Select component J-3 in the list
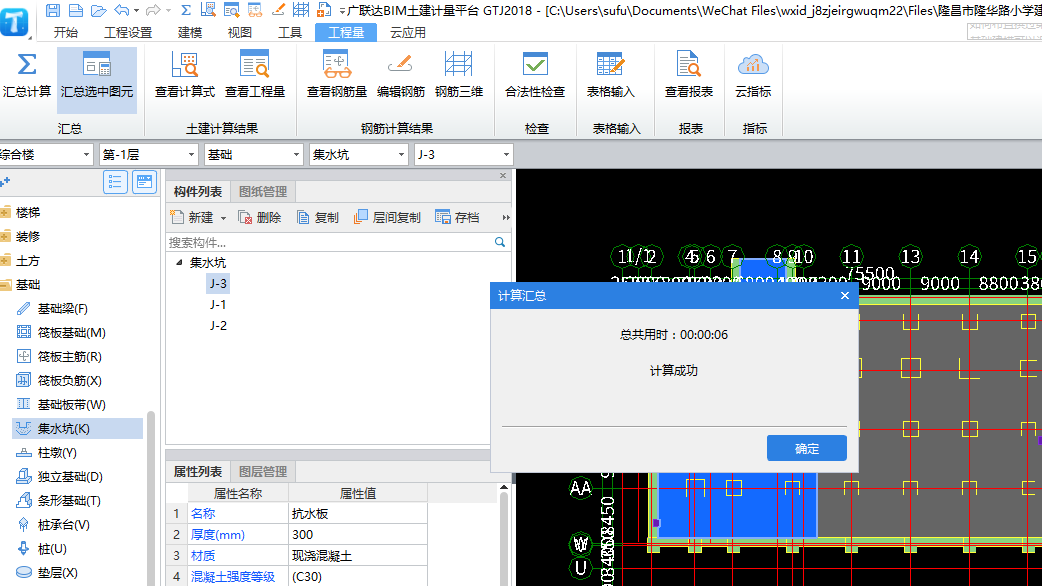This screenshot has width=1042, height=586. click(x=218, y=284)
